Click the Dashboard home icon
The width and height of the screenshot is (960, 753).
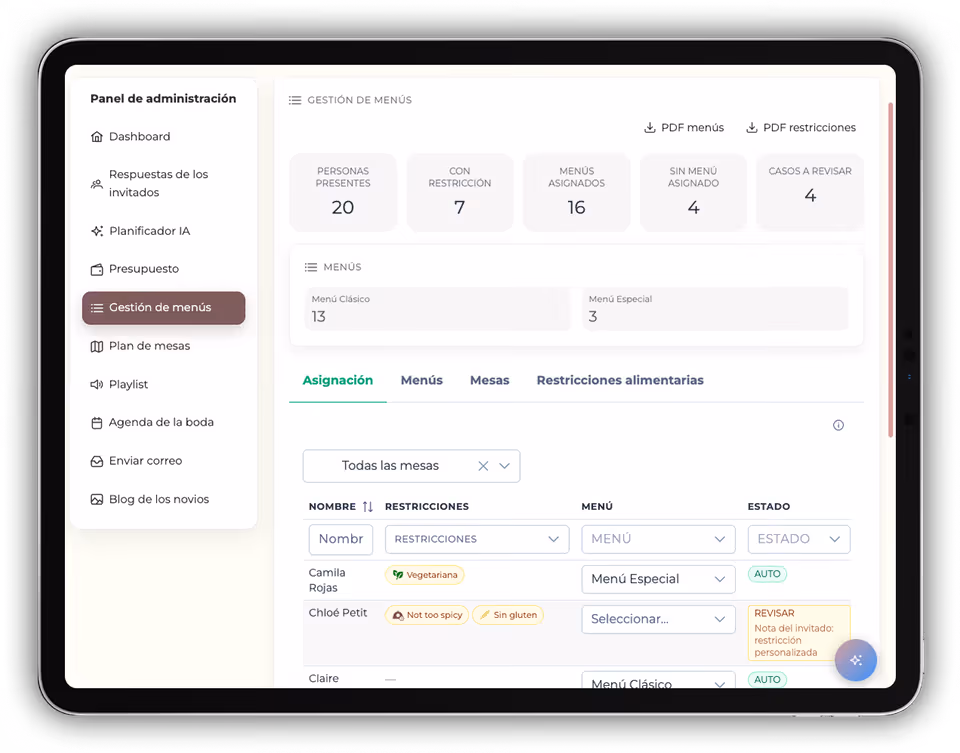tap(97, 137)
